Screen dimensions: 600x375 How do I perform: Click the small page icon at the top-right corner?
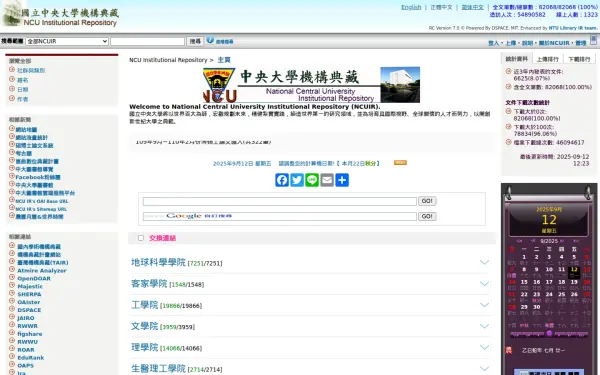(593, 40)
